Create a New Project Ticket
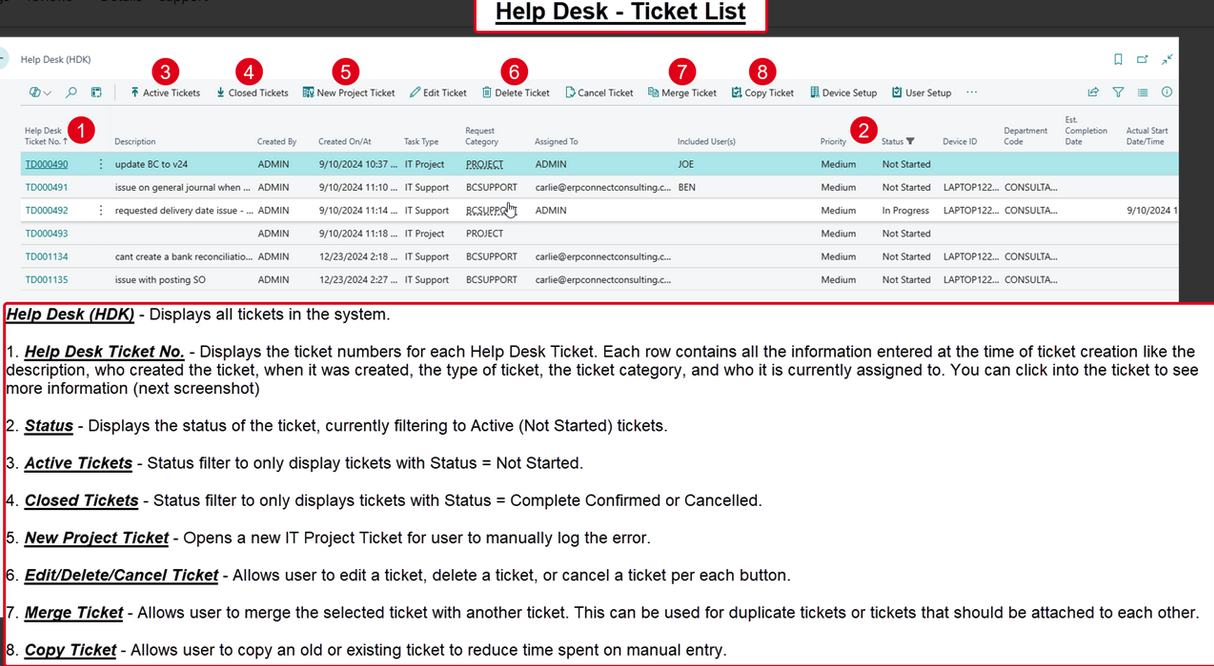Image resolution: width=1214 pixels, height=666 pixels. coord(349,92)
